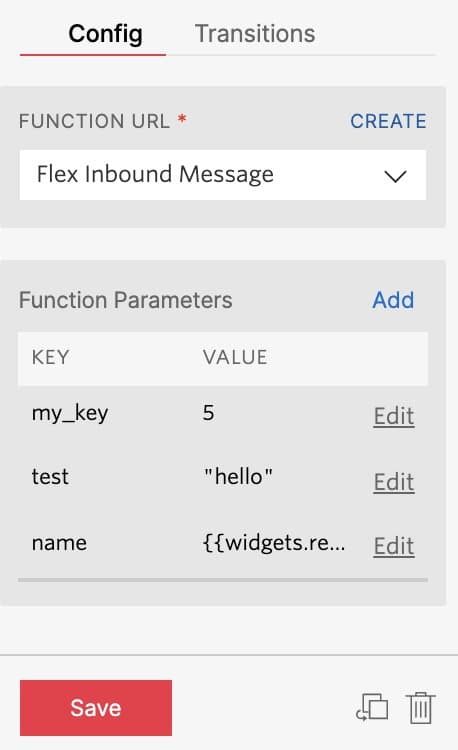Click the name key cell
The image size is (458, 750).
[x=59, y=543]
